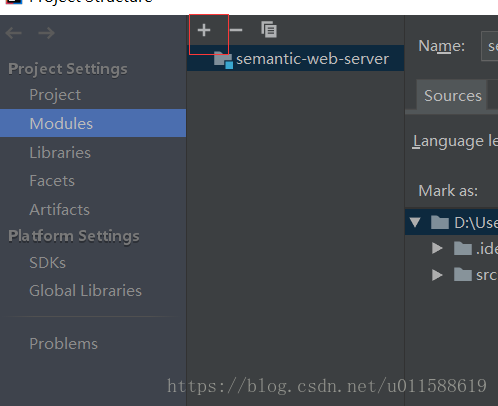This screenshot has width=498, height=406.
Task: Remove selected module with minus icon
Action: click(236, 30)
